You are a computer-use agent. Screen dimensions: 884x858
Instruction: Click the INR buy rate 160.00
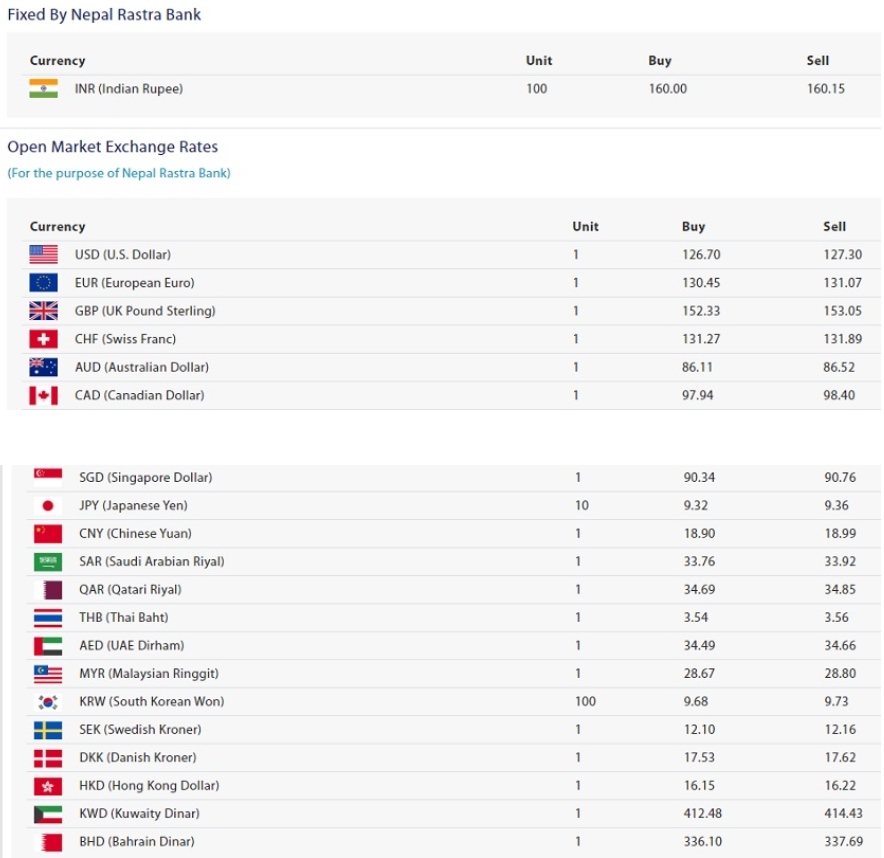668,89
